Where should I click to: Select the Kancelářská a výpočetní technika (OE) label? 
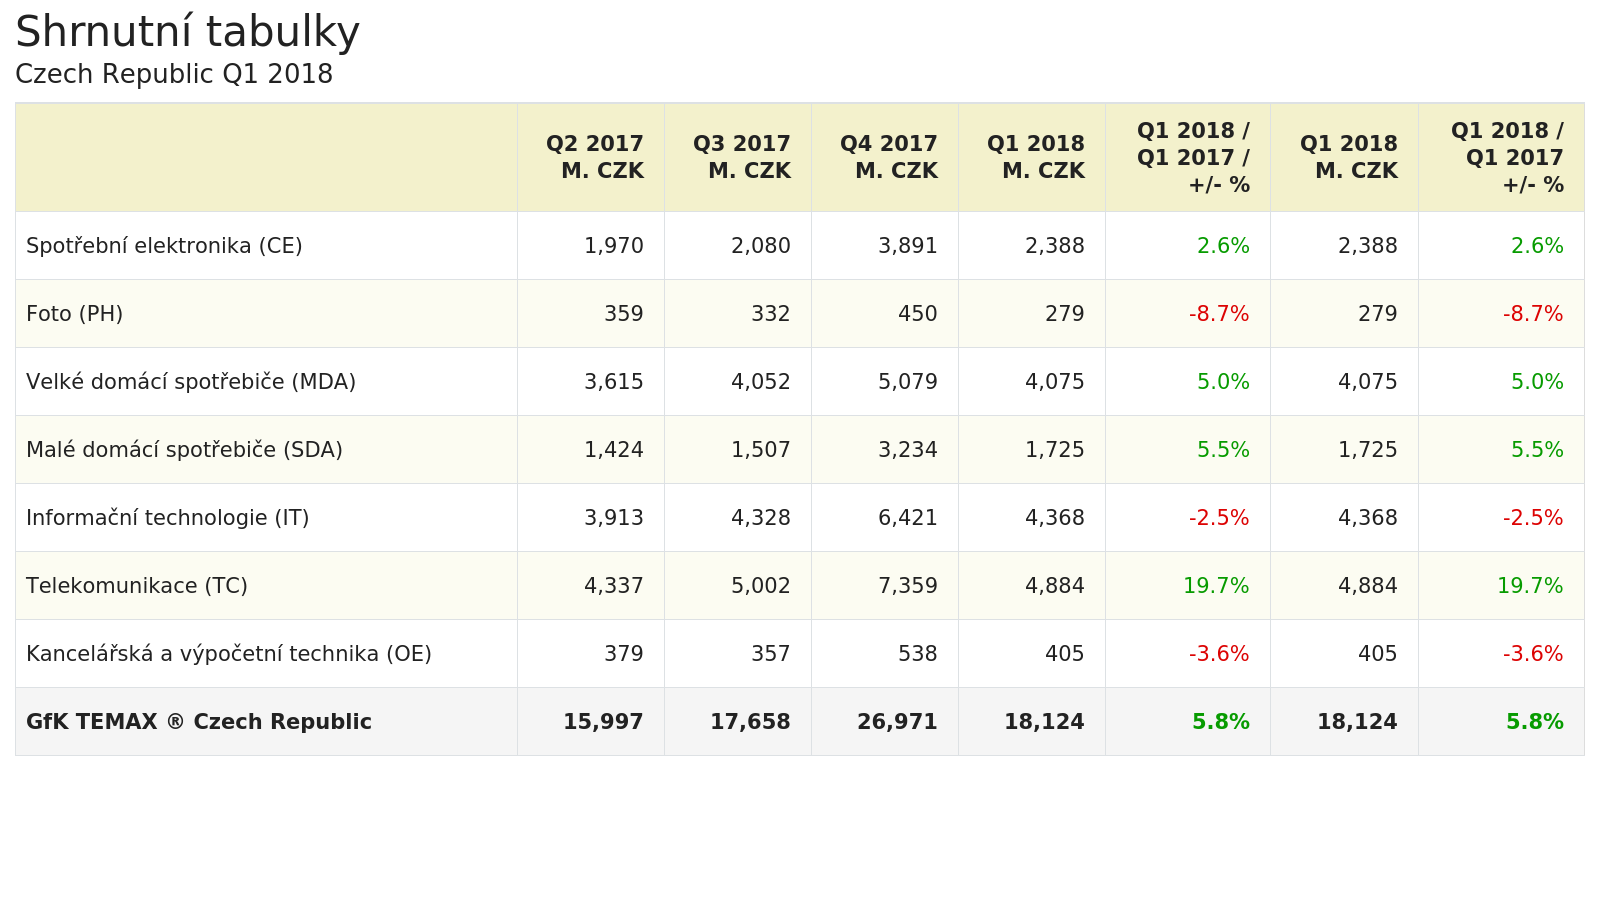[229, 654]
